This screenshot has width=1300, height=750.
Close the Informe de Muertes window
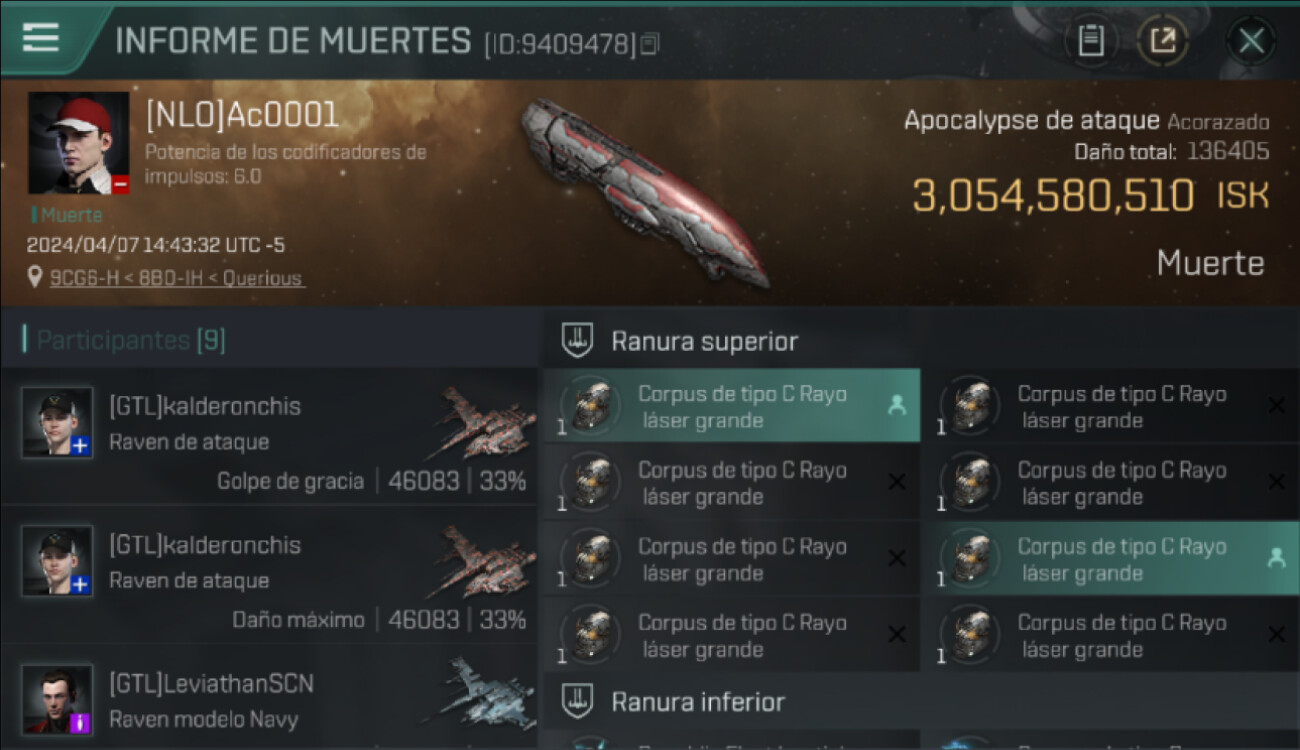[1251, 42]
